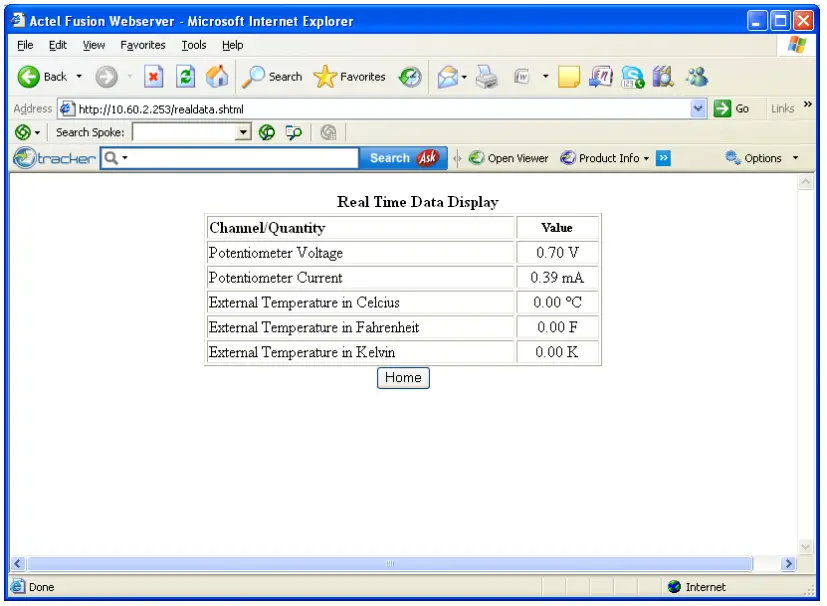This screenshot has height=606, width=827.
Task: Click the Home button below the table
Action: (403, 378)
